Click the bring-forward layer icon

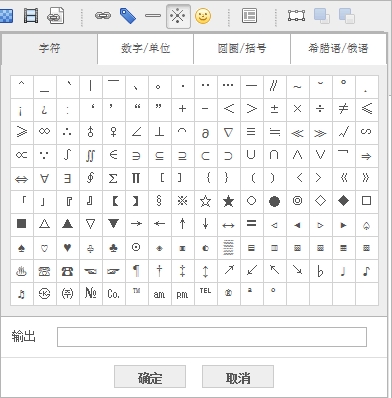pos(322,16)
